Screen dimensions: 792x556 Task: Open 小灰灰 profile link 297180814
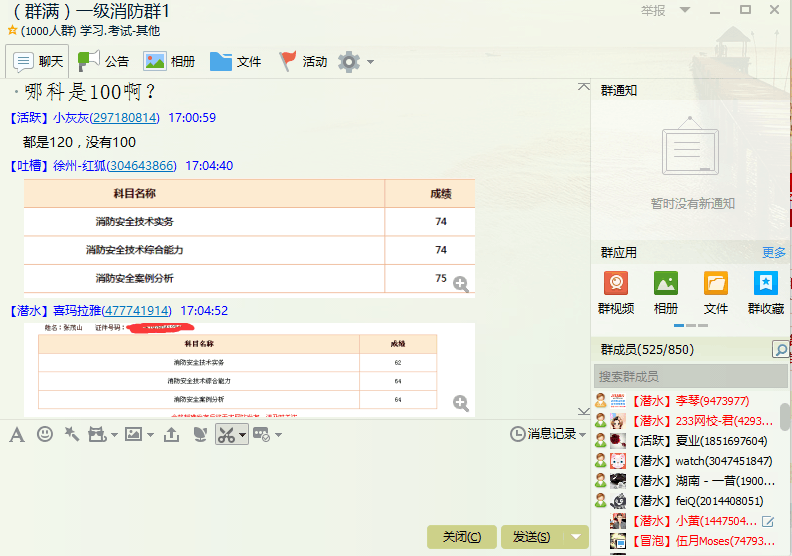tap(124, 118)
